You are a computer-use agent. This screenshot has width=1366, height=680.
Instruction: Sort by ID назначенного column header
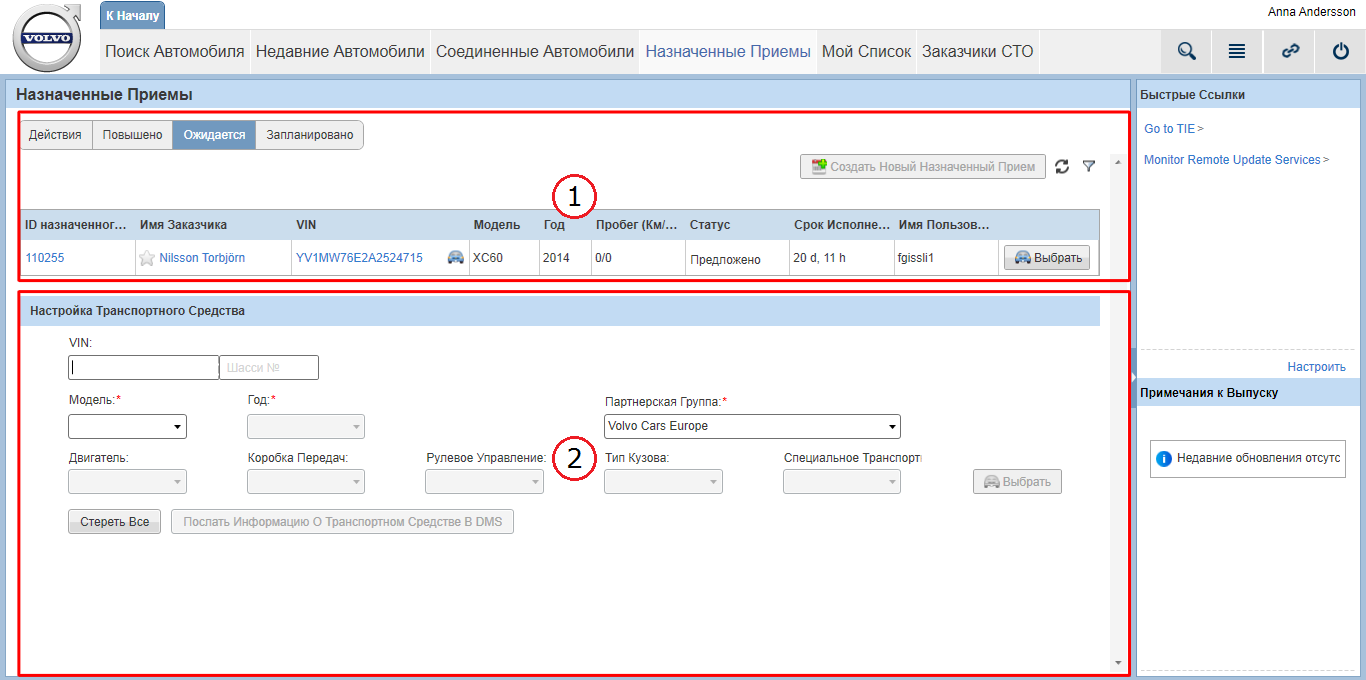pyautogui.click(x=77, y=225)
